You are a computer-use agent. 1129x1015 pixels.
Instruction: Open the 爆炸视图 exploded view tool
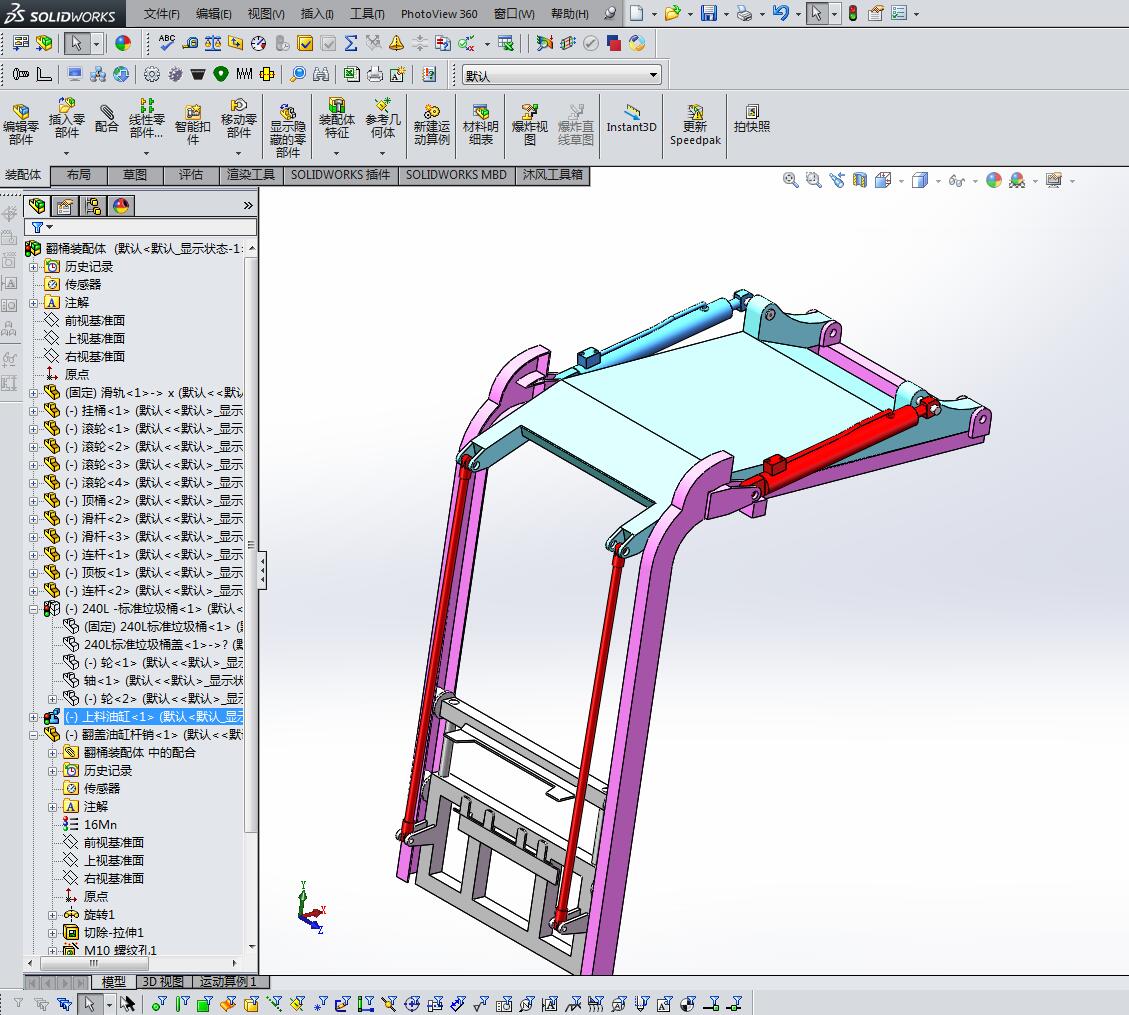(530, 122)
